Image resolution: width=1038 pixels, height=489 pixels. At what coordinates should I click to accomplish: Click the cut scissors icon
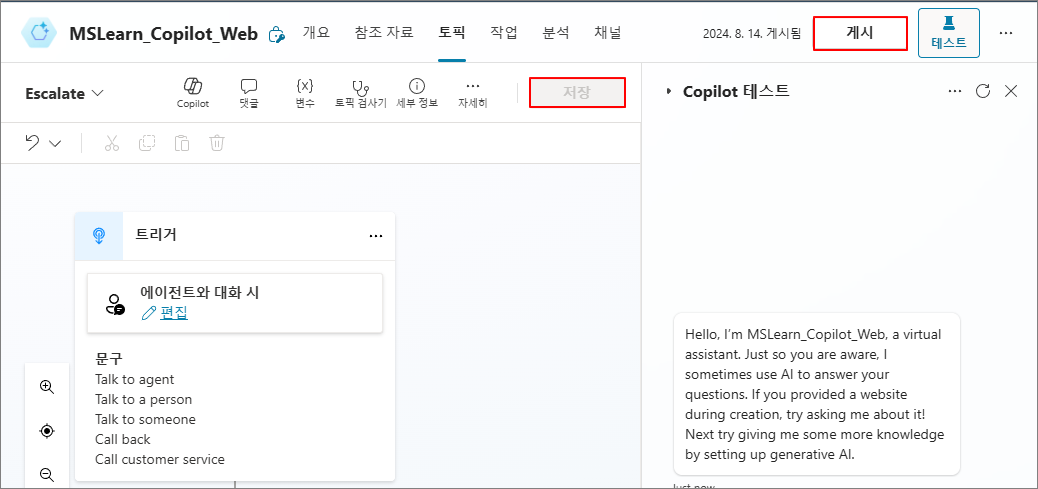(x=112, y=143)
